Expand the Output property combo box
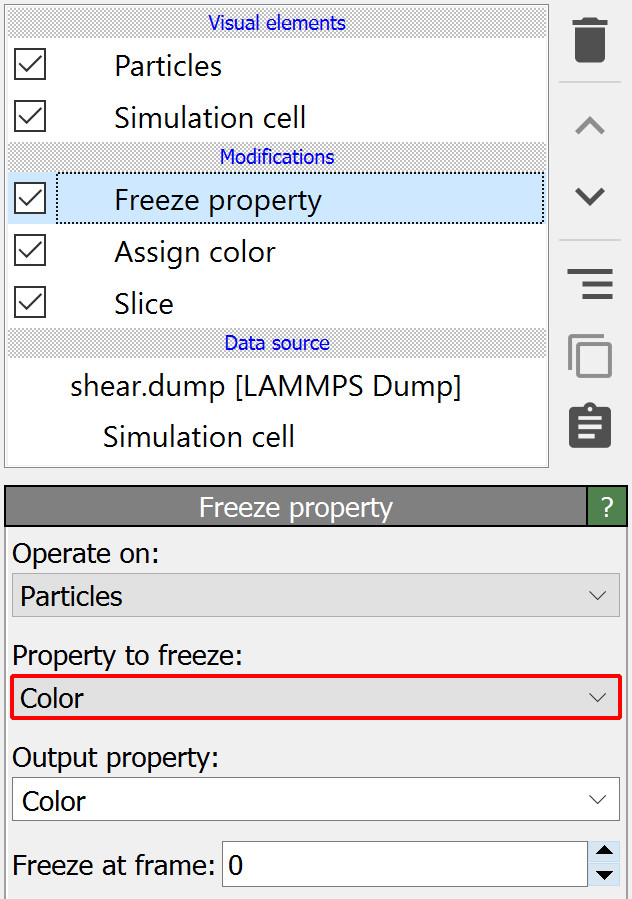Image resolution: width=632 pixels, height=899 pixels. pos(315,801)
